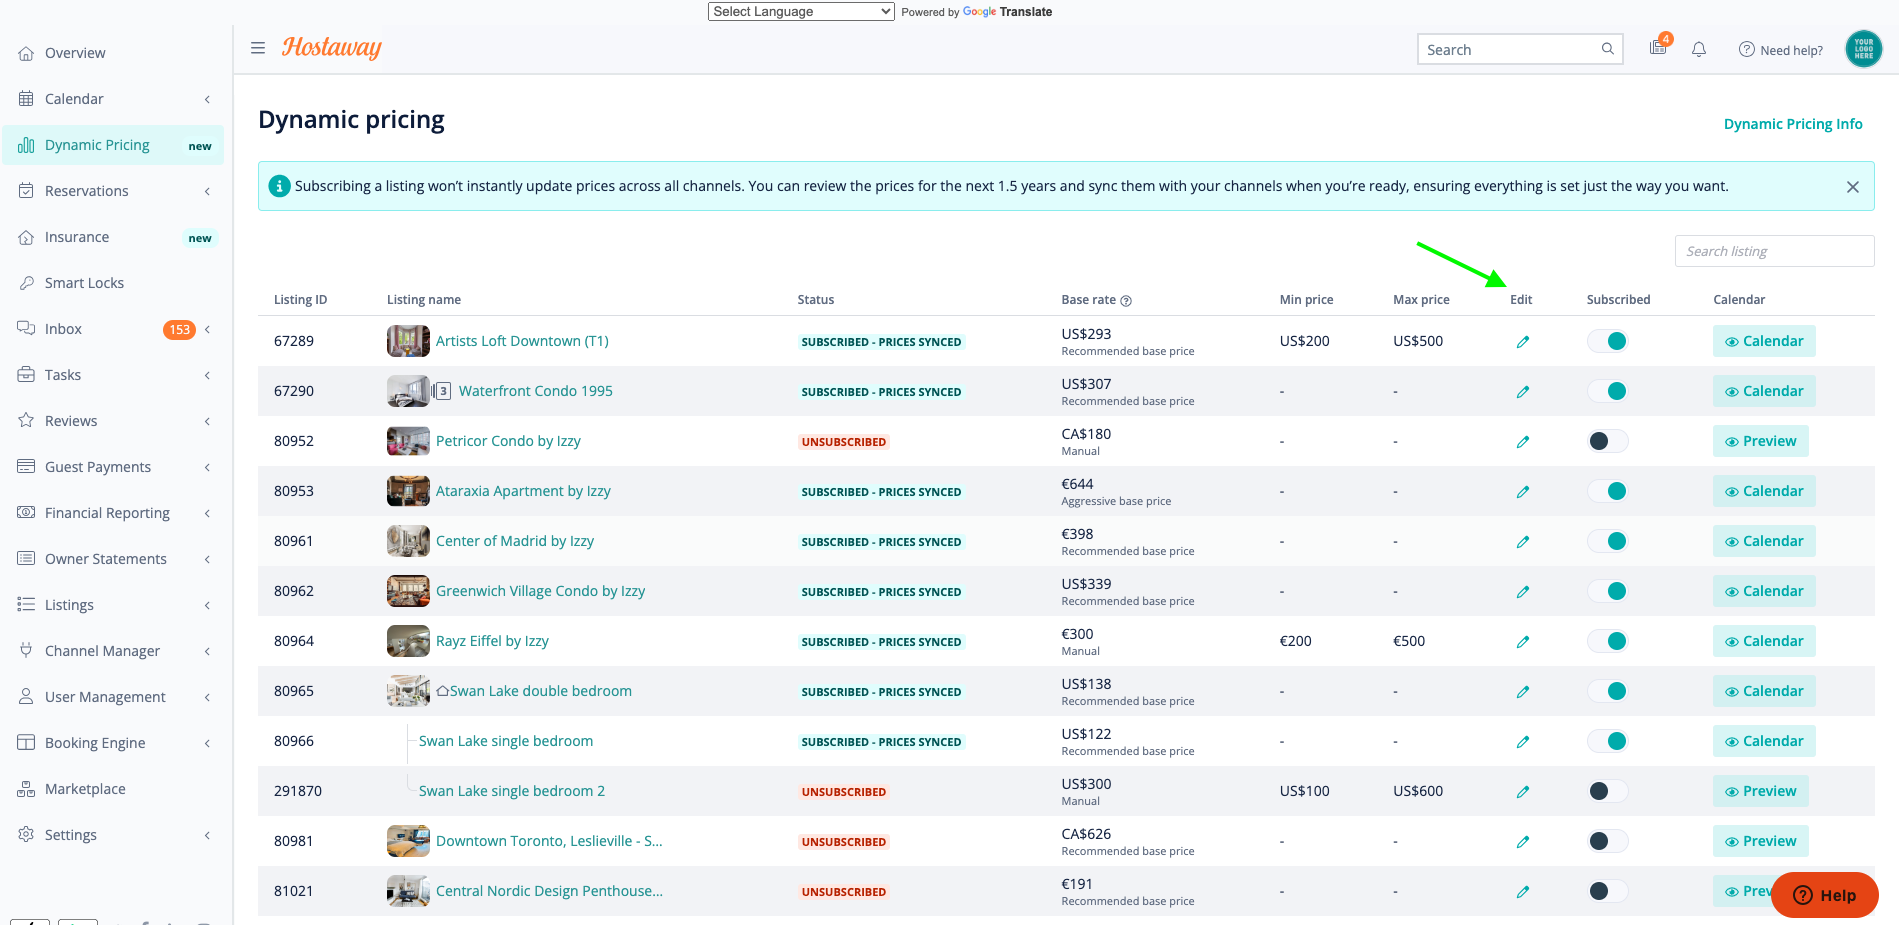Click the Calendar button for Ataraxia Apartment
The width and height of the screenshot is (1899, 925).
click(1763, 491)
